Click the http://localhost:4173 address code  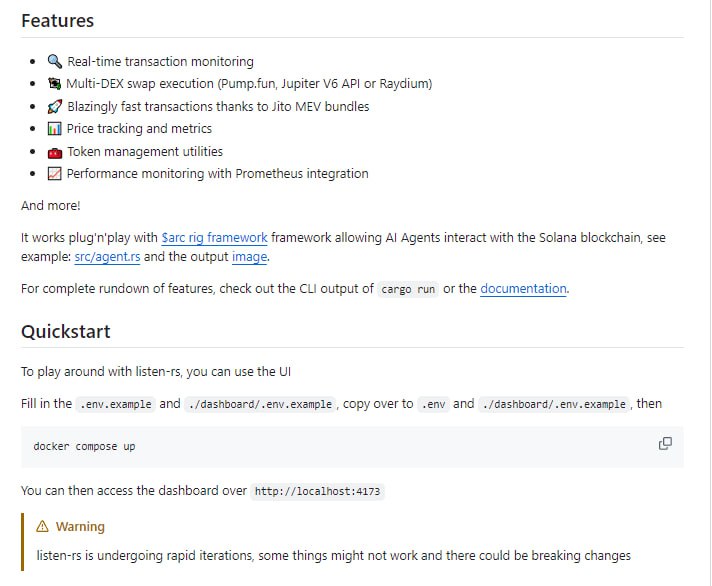[318, 492]
